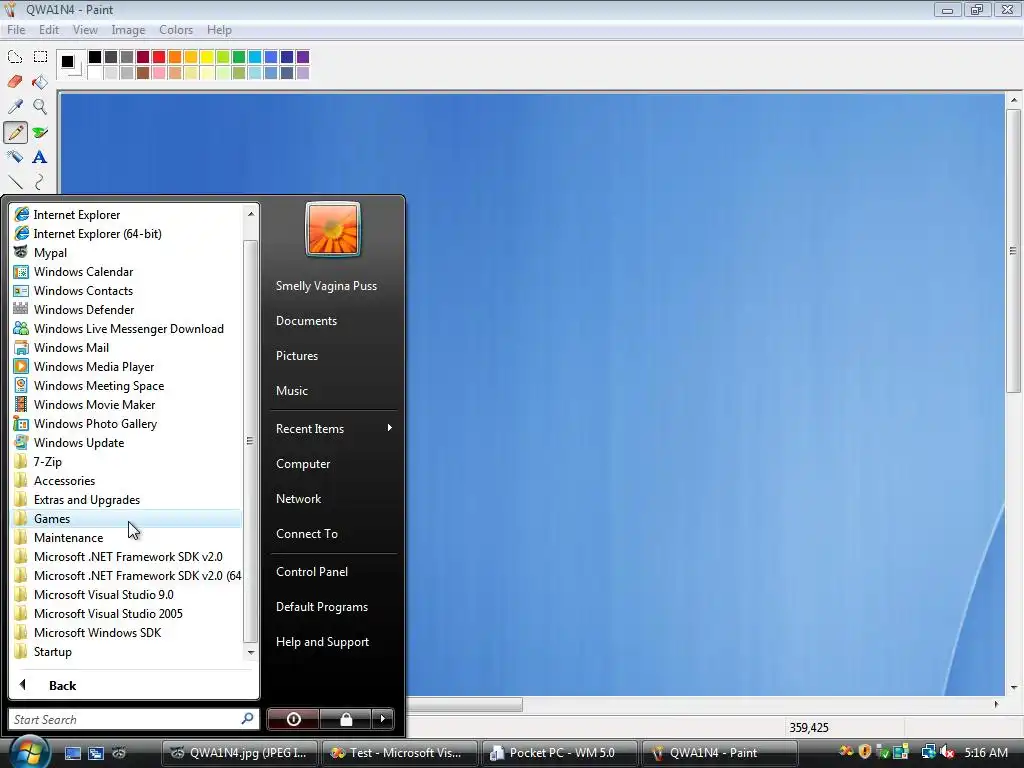
Task: Click the Show Desktop quick launch icon
Action: coord(72,753)
